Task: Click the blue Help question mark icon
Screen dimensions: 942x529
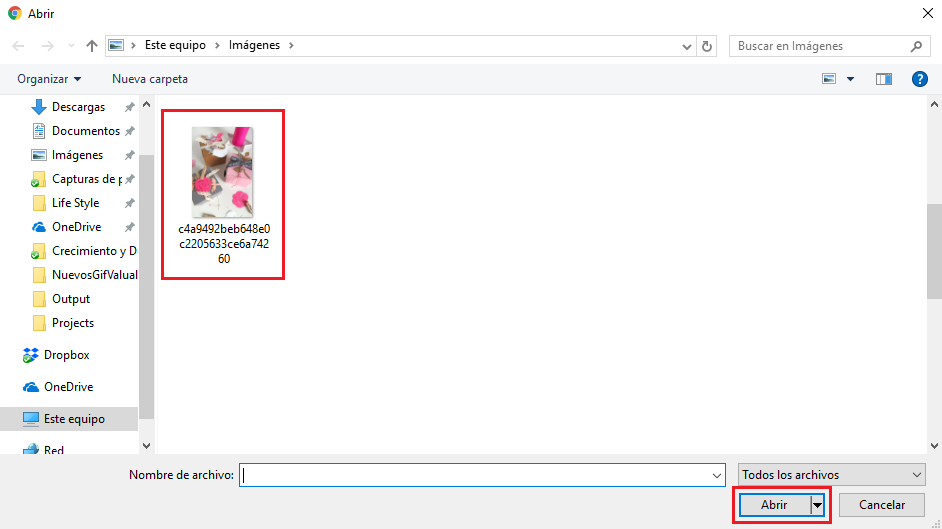Action: (x=919, y=79)
